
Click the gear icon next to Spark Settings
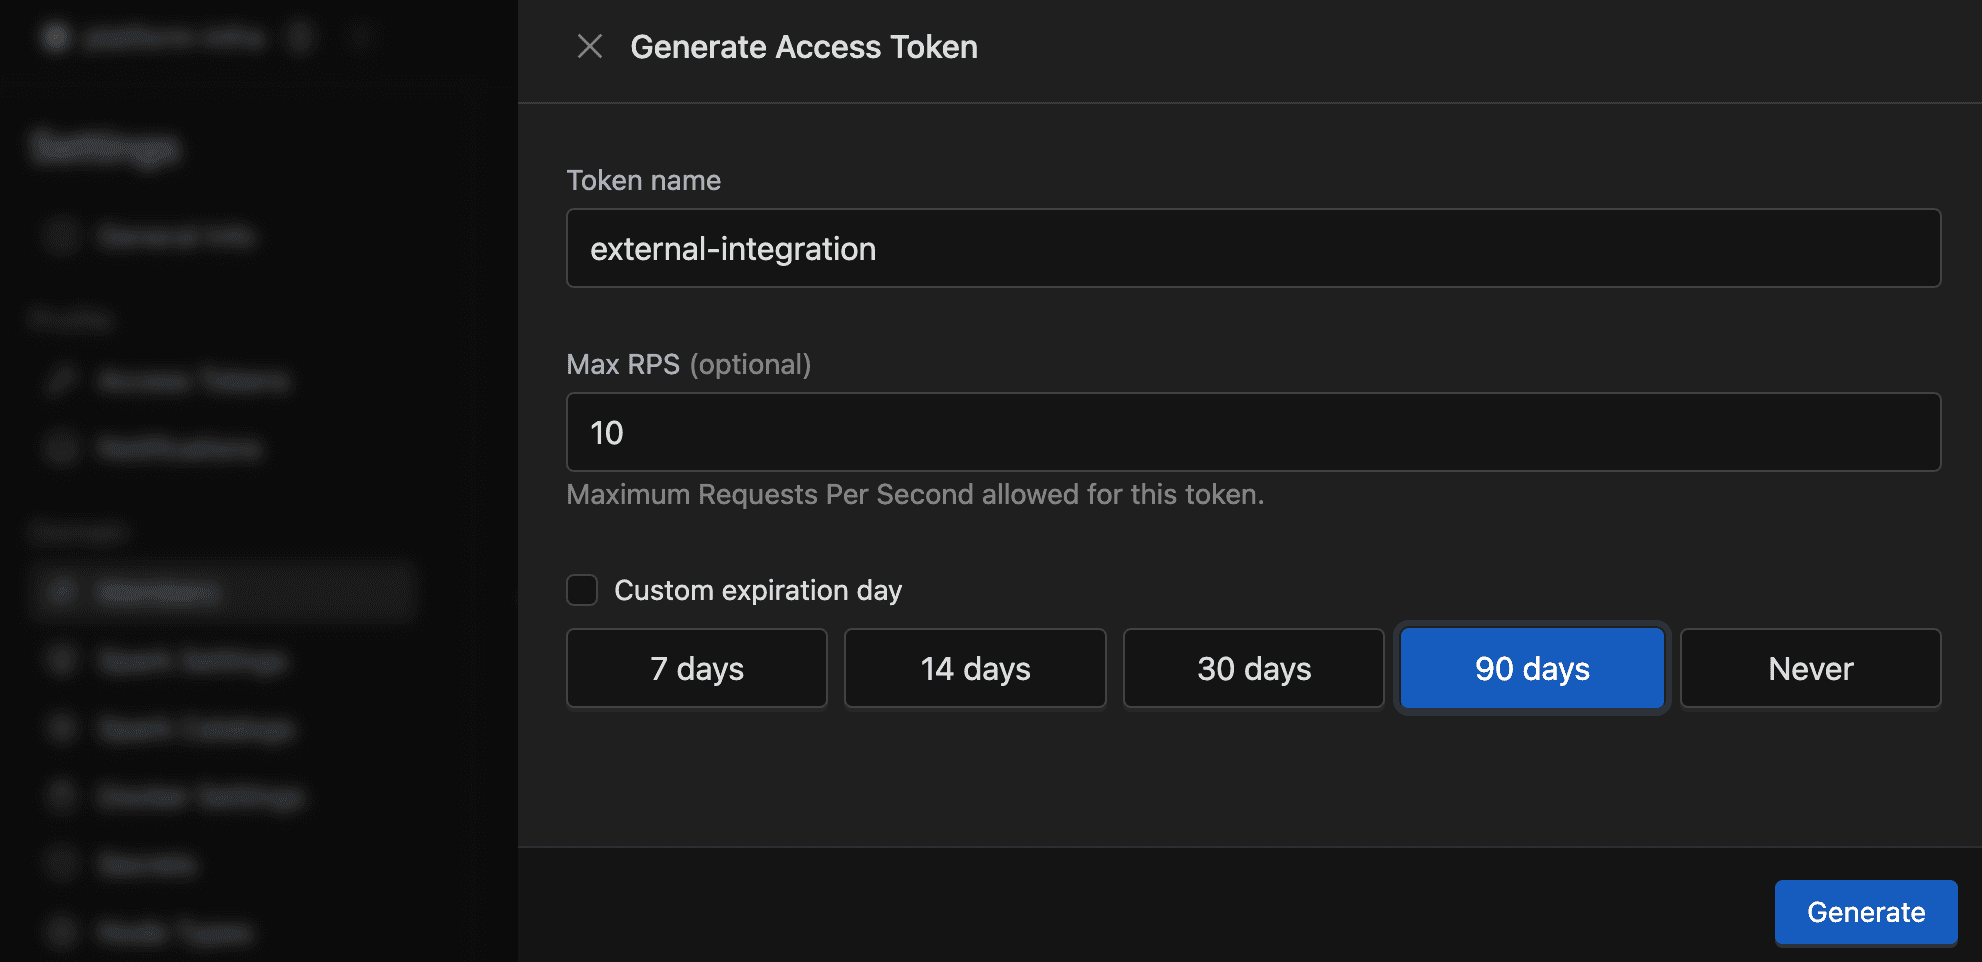point(61,660)
